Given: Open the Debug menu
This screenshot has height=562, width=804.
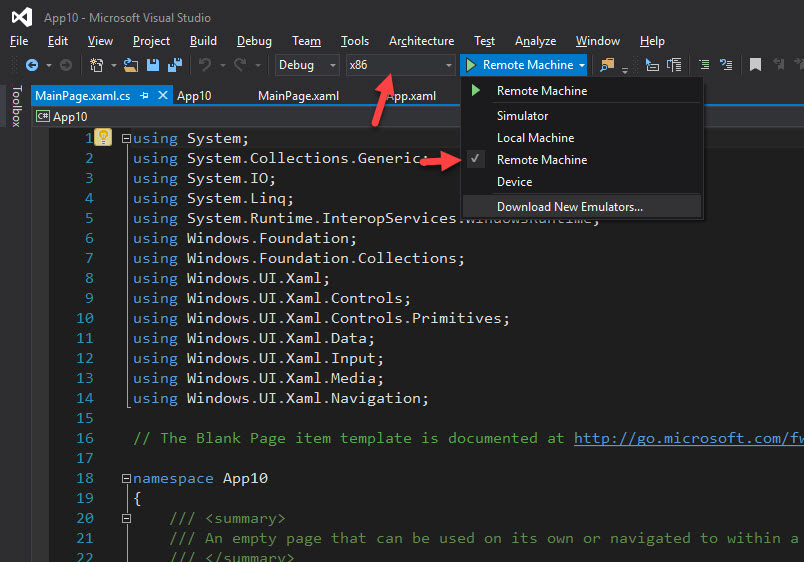Looking at the screenshot, I should pyautogui.click(x=254, y=41).
